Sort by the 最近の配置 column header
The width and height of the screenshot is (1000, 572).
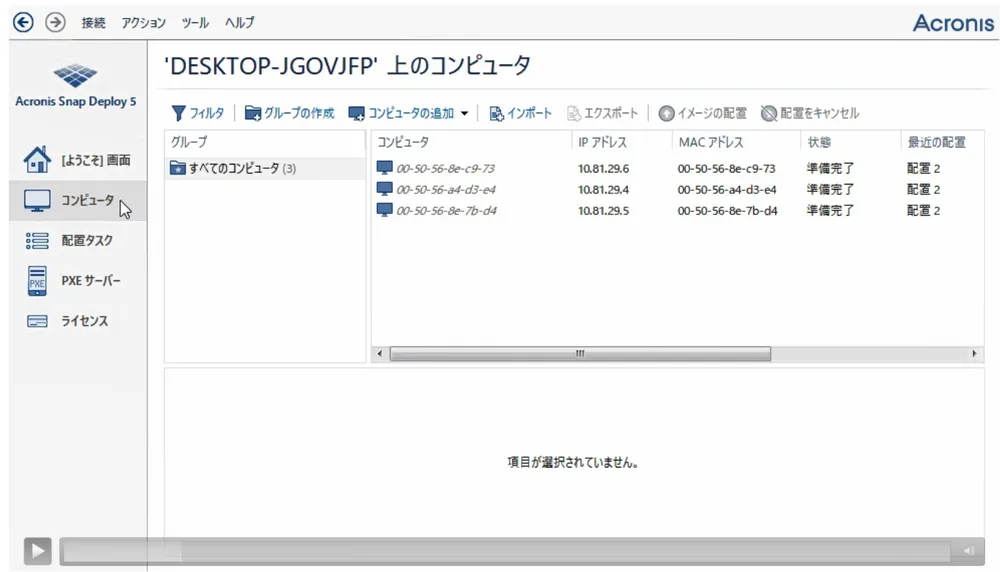[x=943, y=142]
